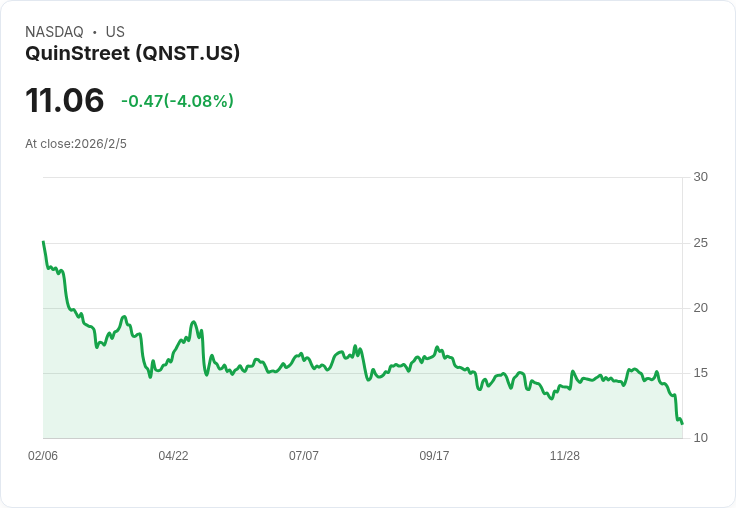Click the US market label
736x508 pixels.
[x=115, y=32]
